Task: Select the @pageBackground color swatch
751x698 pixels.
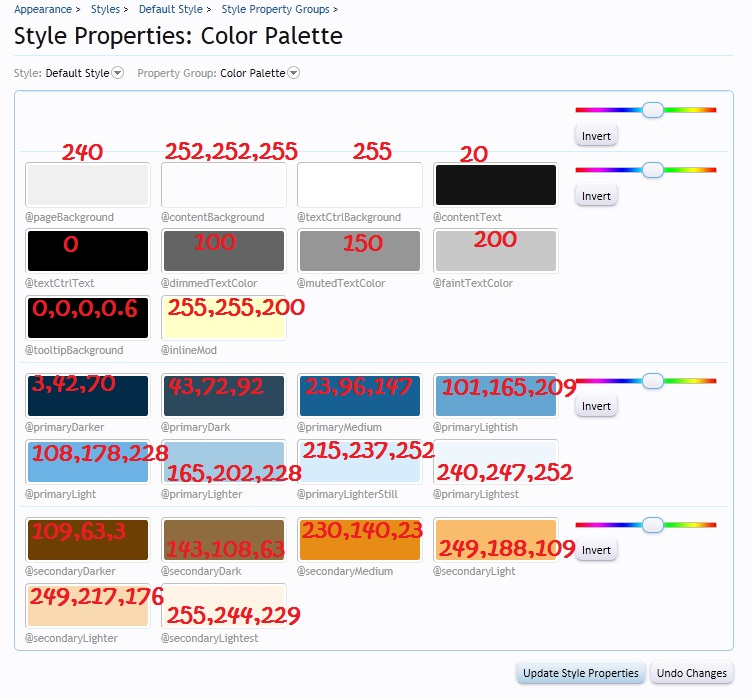Action: pos(88,186)
